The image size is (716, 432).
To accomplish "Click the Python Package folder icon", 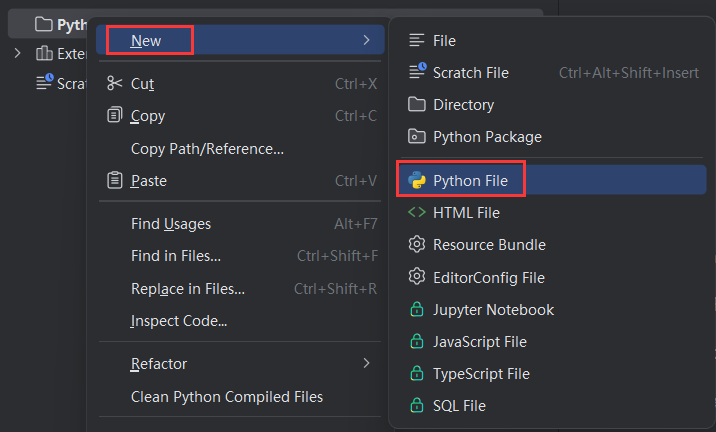I will pos(417,137).
